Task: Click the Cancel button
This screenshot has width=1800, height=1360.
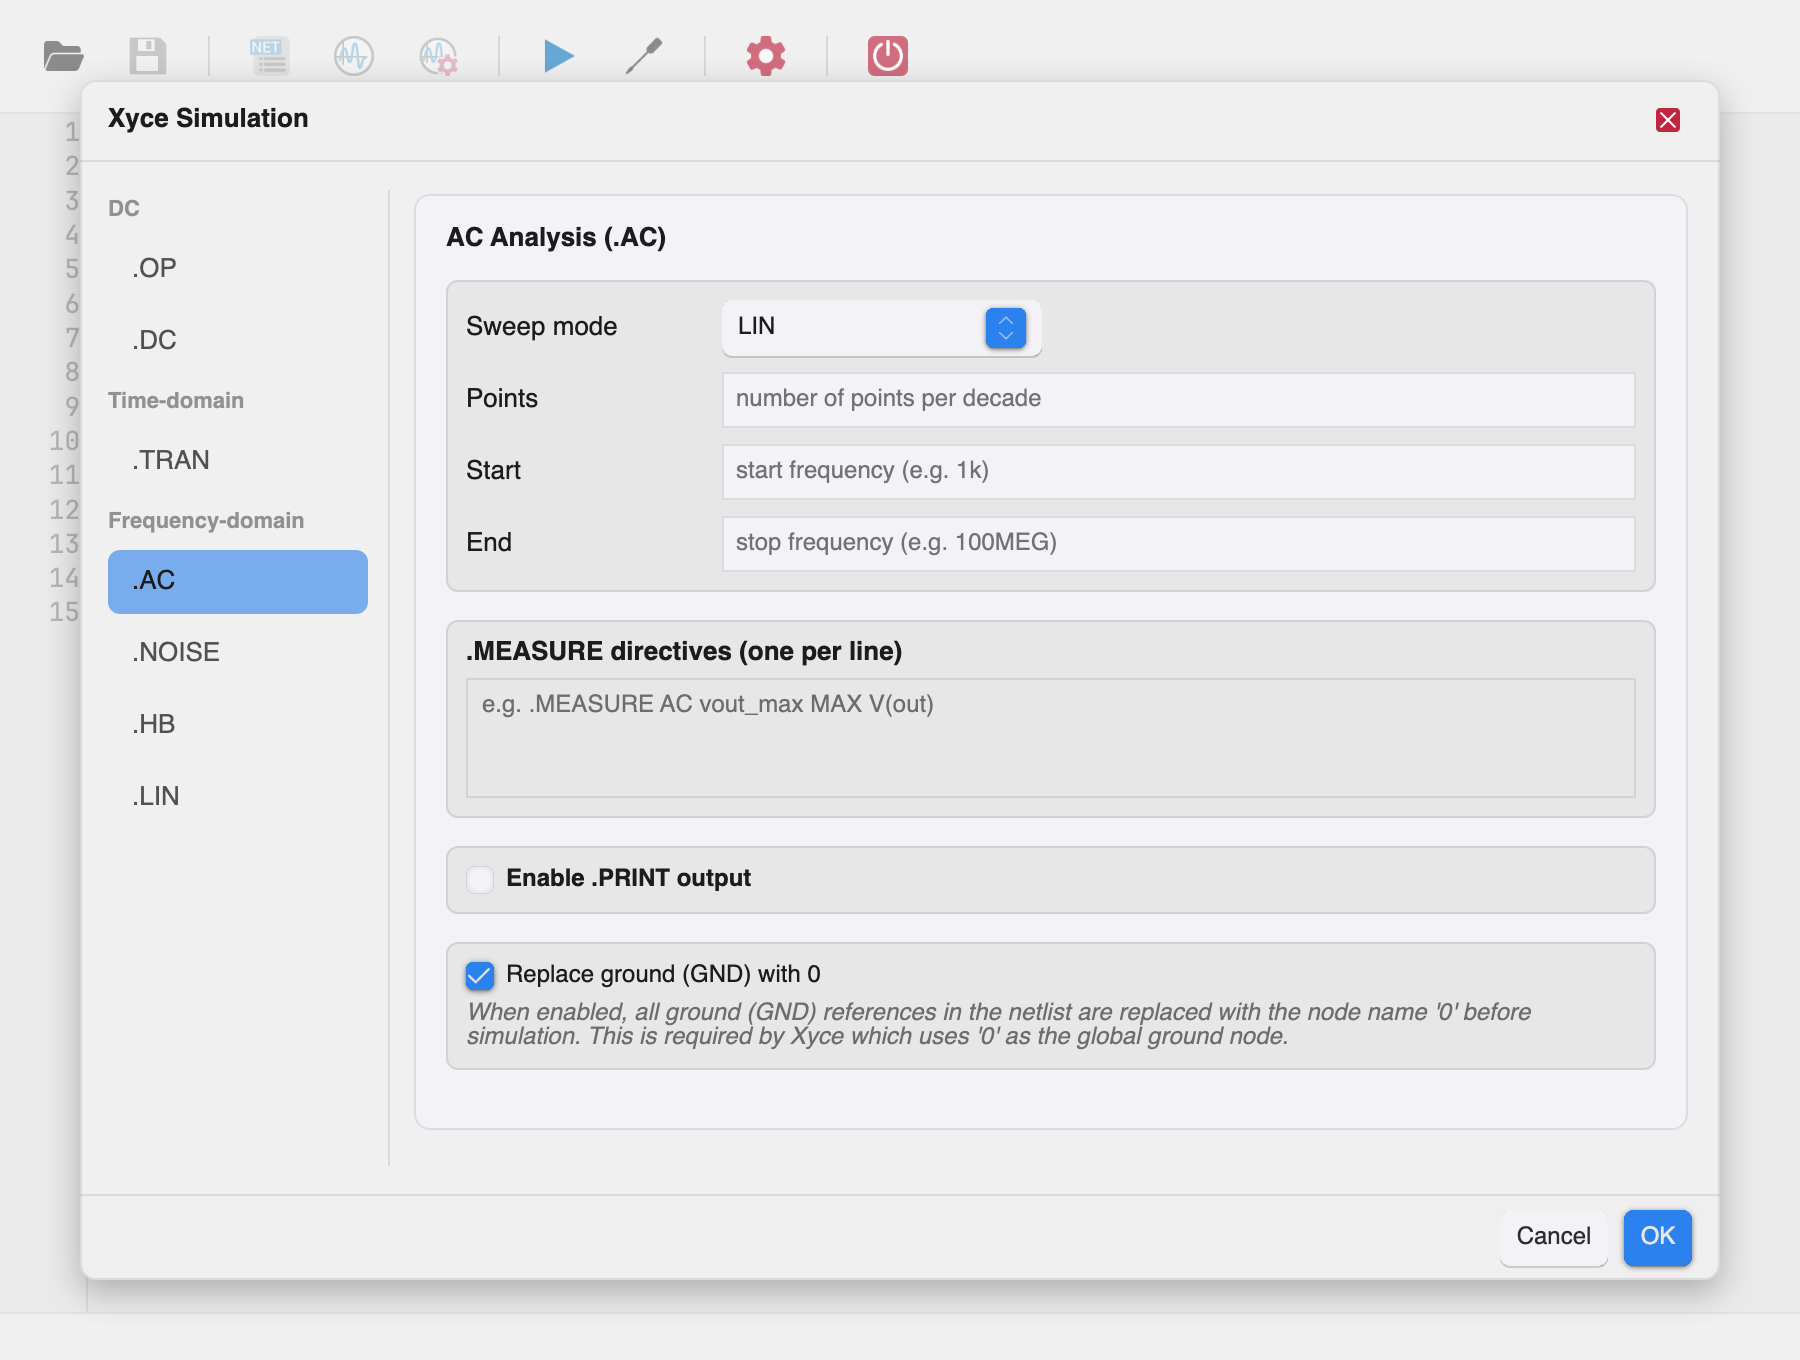Action: coord(1553,1237)
